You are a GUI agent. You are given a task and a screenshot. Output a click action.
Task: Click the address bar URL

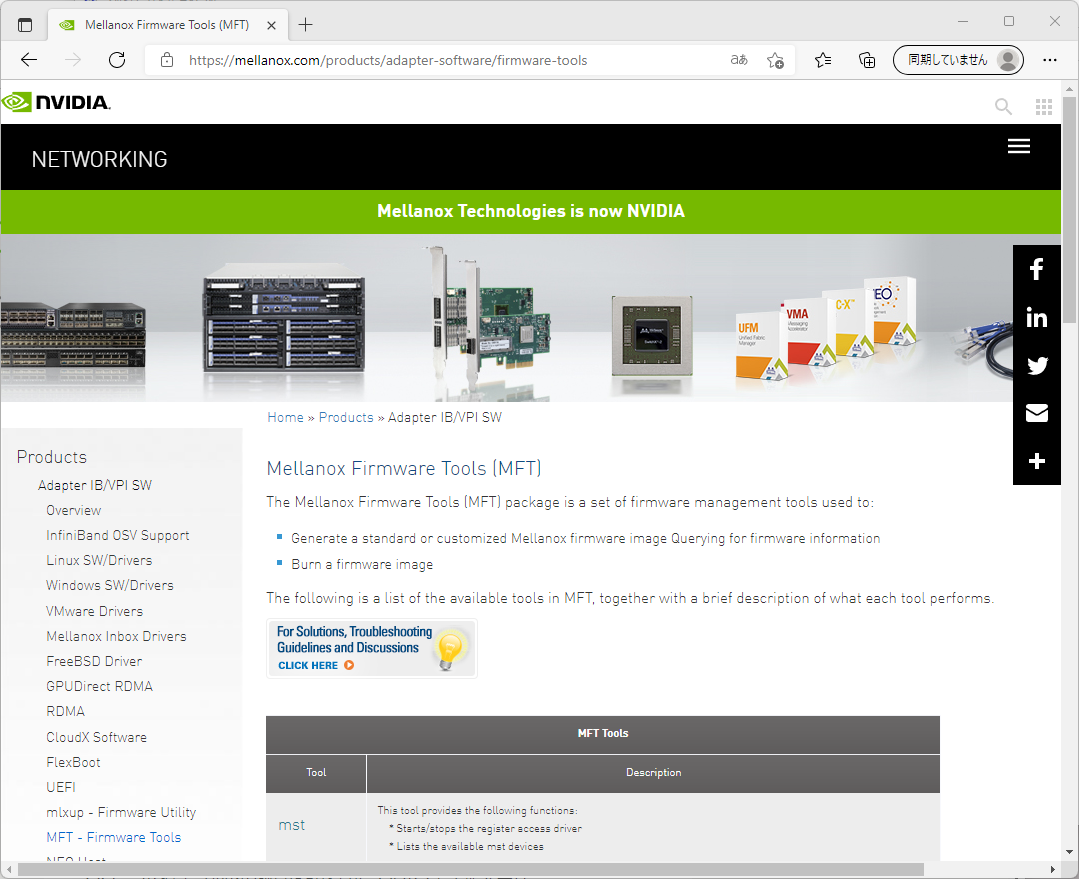click(x=388, y=61)
